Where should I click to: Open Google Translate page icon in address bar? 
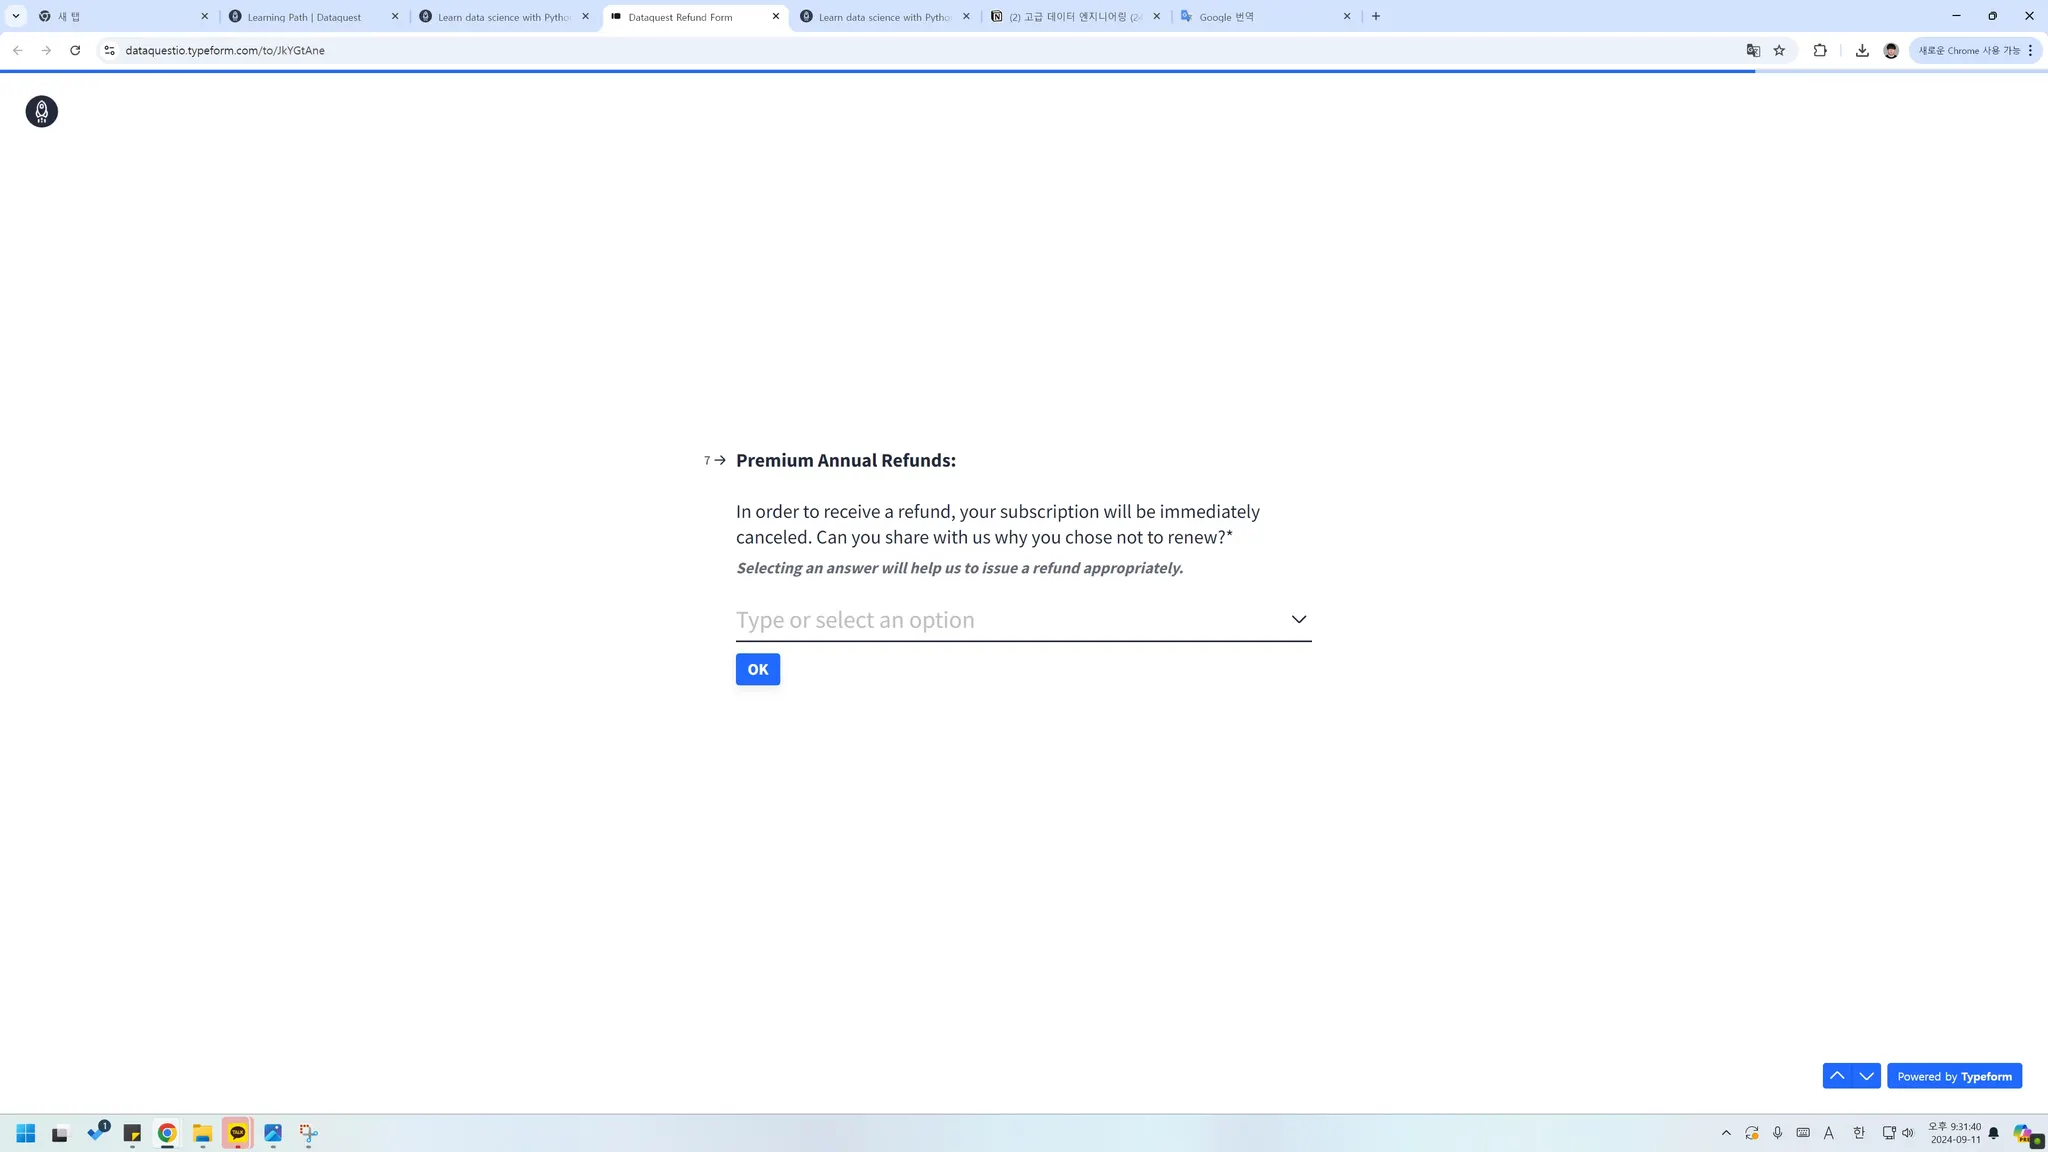pos(1753,50)
